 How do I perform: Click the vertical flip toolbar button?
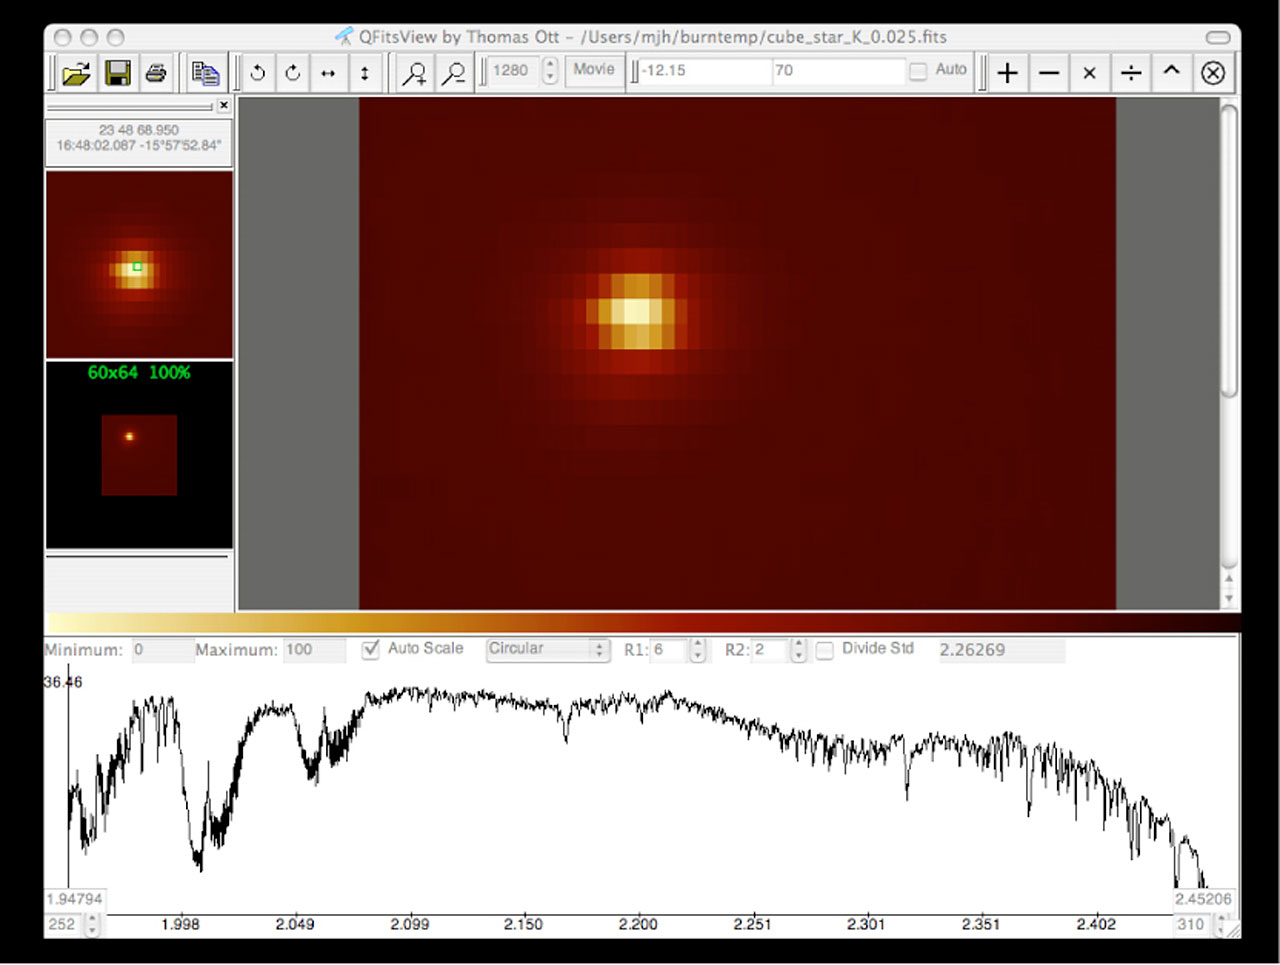pyautogui.click(x=365, y=72)
